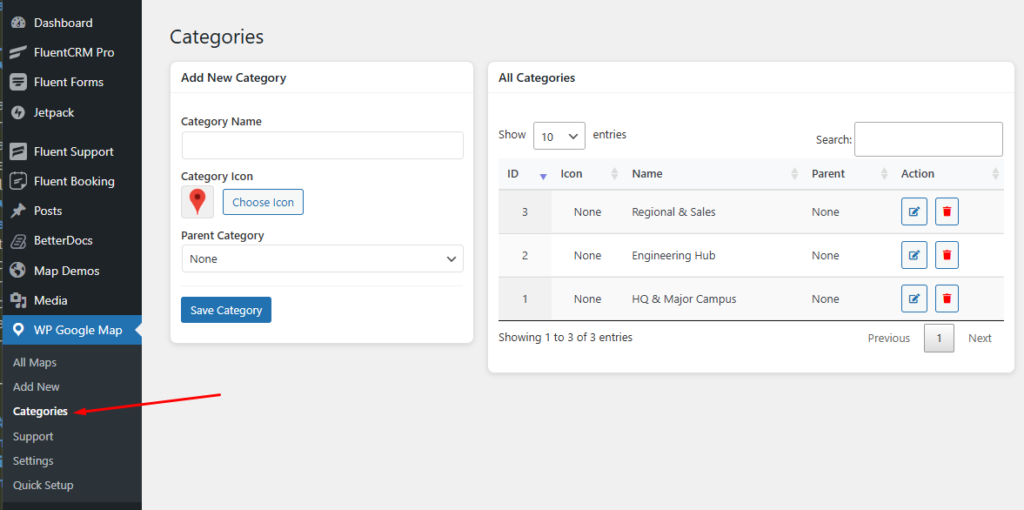
Task: Delete the Engineering Hub category
Action: [x=947, y=255]
